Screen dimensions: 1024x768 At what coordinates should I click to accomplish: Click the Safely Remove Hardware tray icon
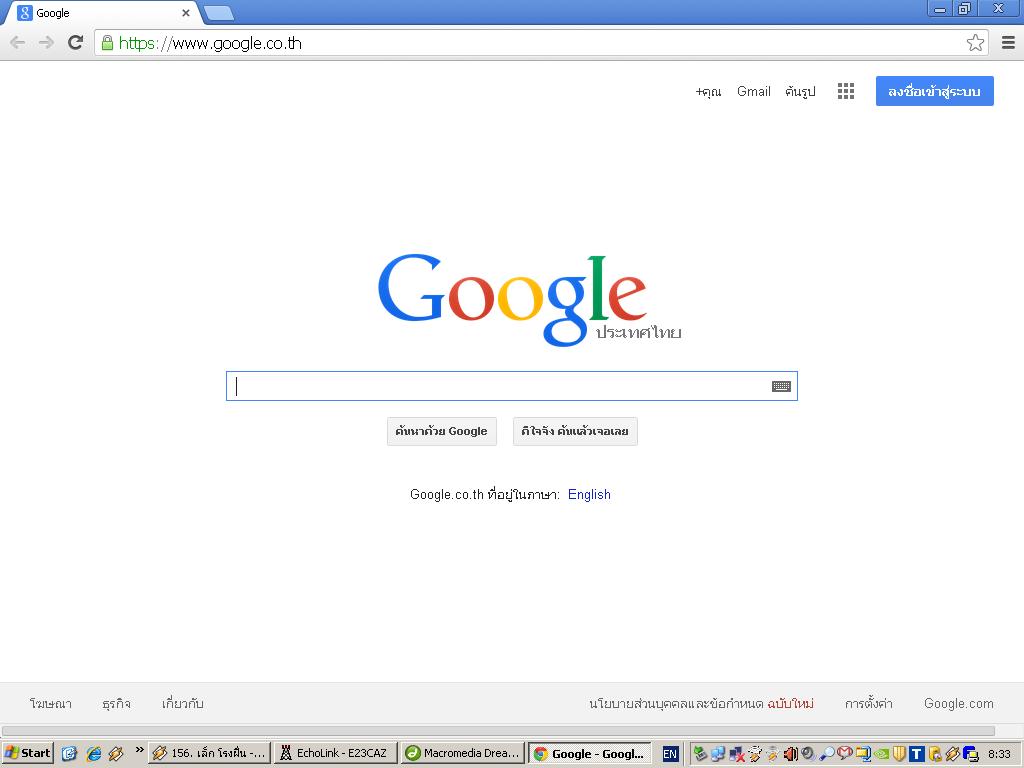(x=701, y=754)
